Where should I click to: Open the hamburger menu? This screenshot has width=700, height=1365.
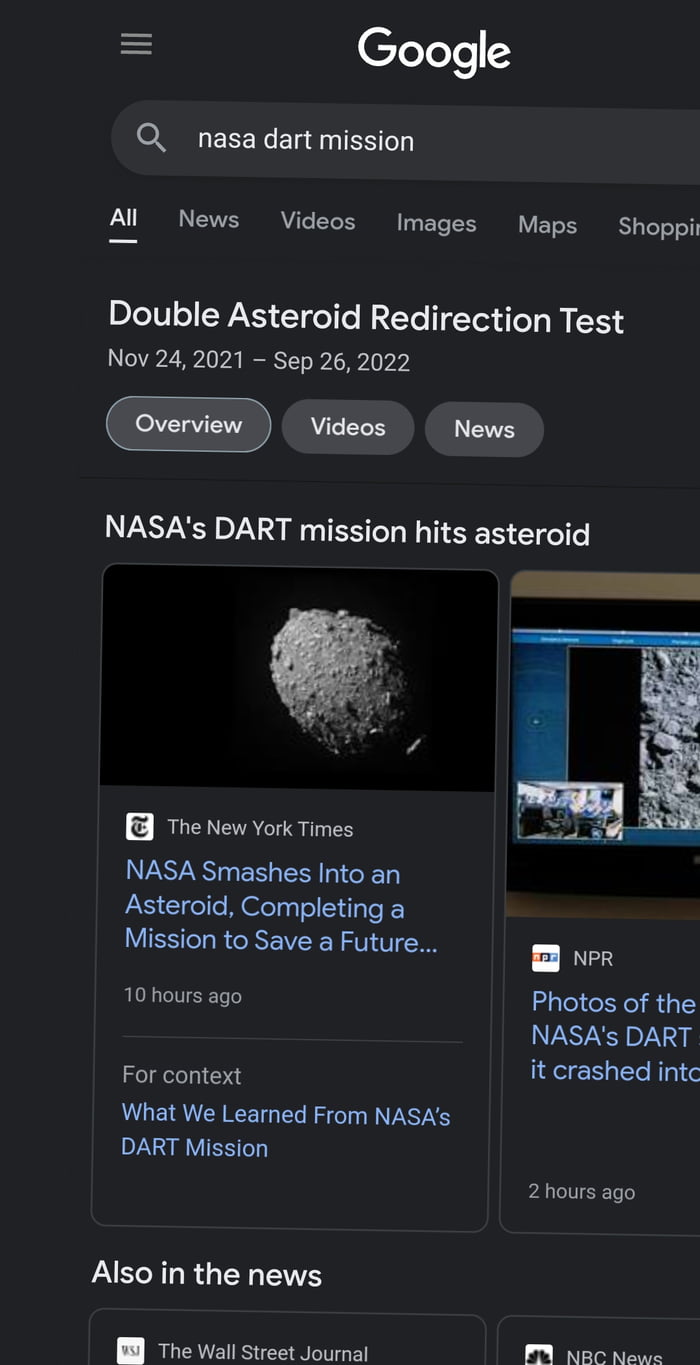tap(136, 44)
